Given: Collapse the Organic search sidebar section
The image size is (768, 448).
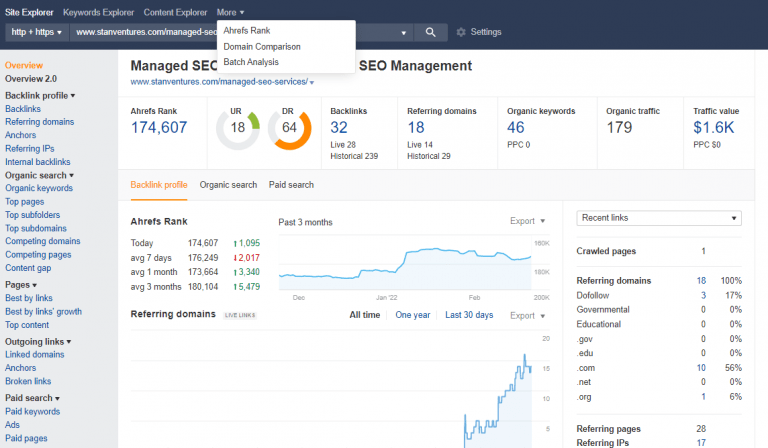Looking at the screenshot, I should click(x=39, y=175).
